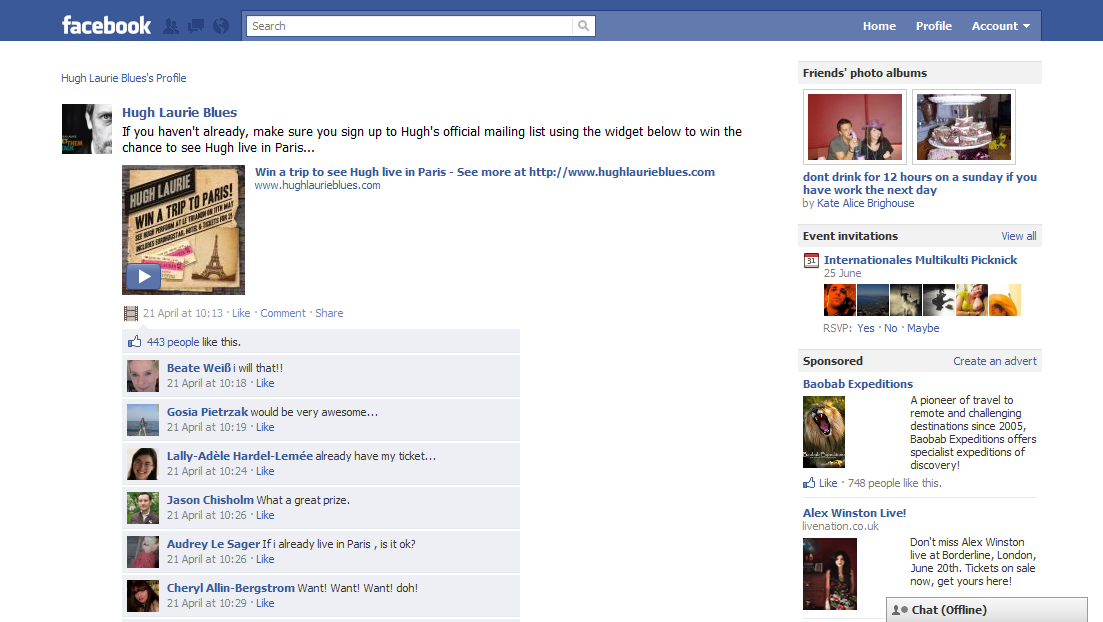Like Audrey Le Sager's comment
This screenshot has height=622, width=1103.
coord(265,559)
